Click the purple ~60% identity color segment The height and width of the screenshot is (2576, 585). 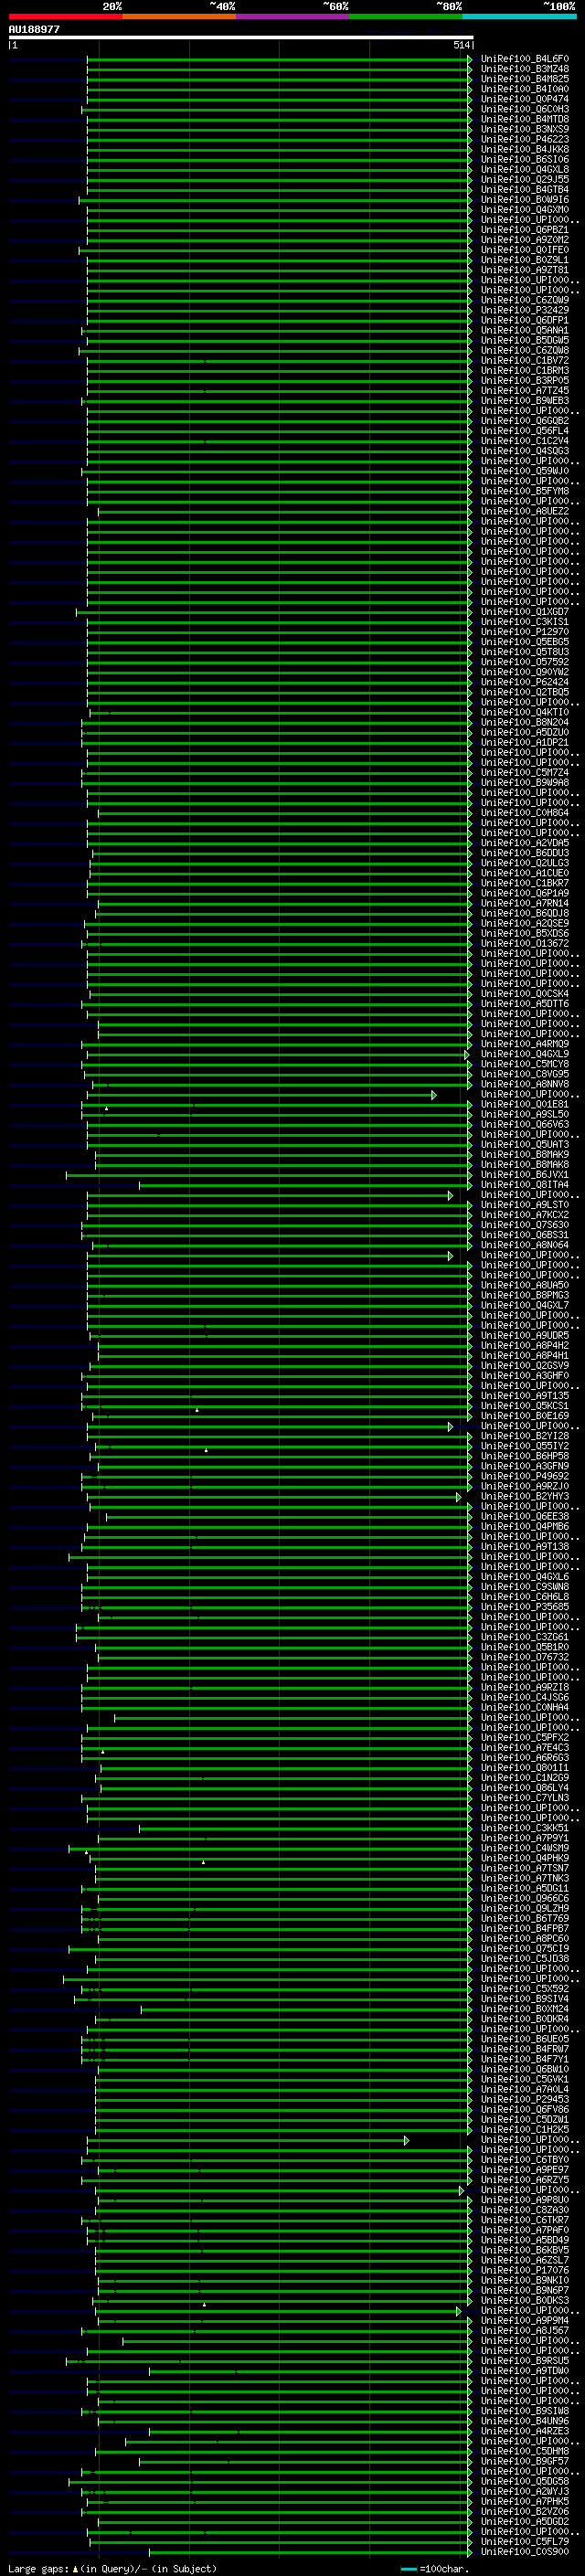click(x=293, y=17)
